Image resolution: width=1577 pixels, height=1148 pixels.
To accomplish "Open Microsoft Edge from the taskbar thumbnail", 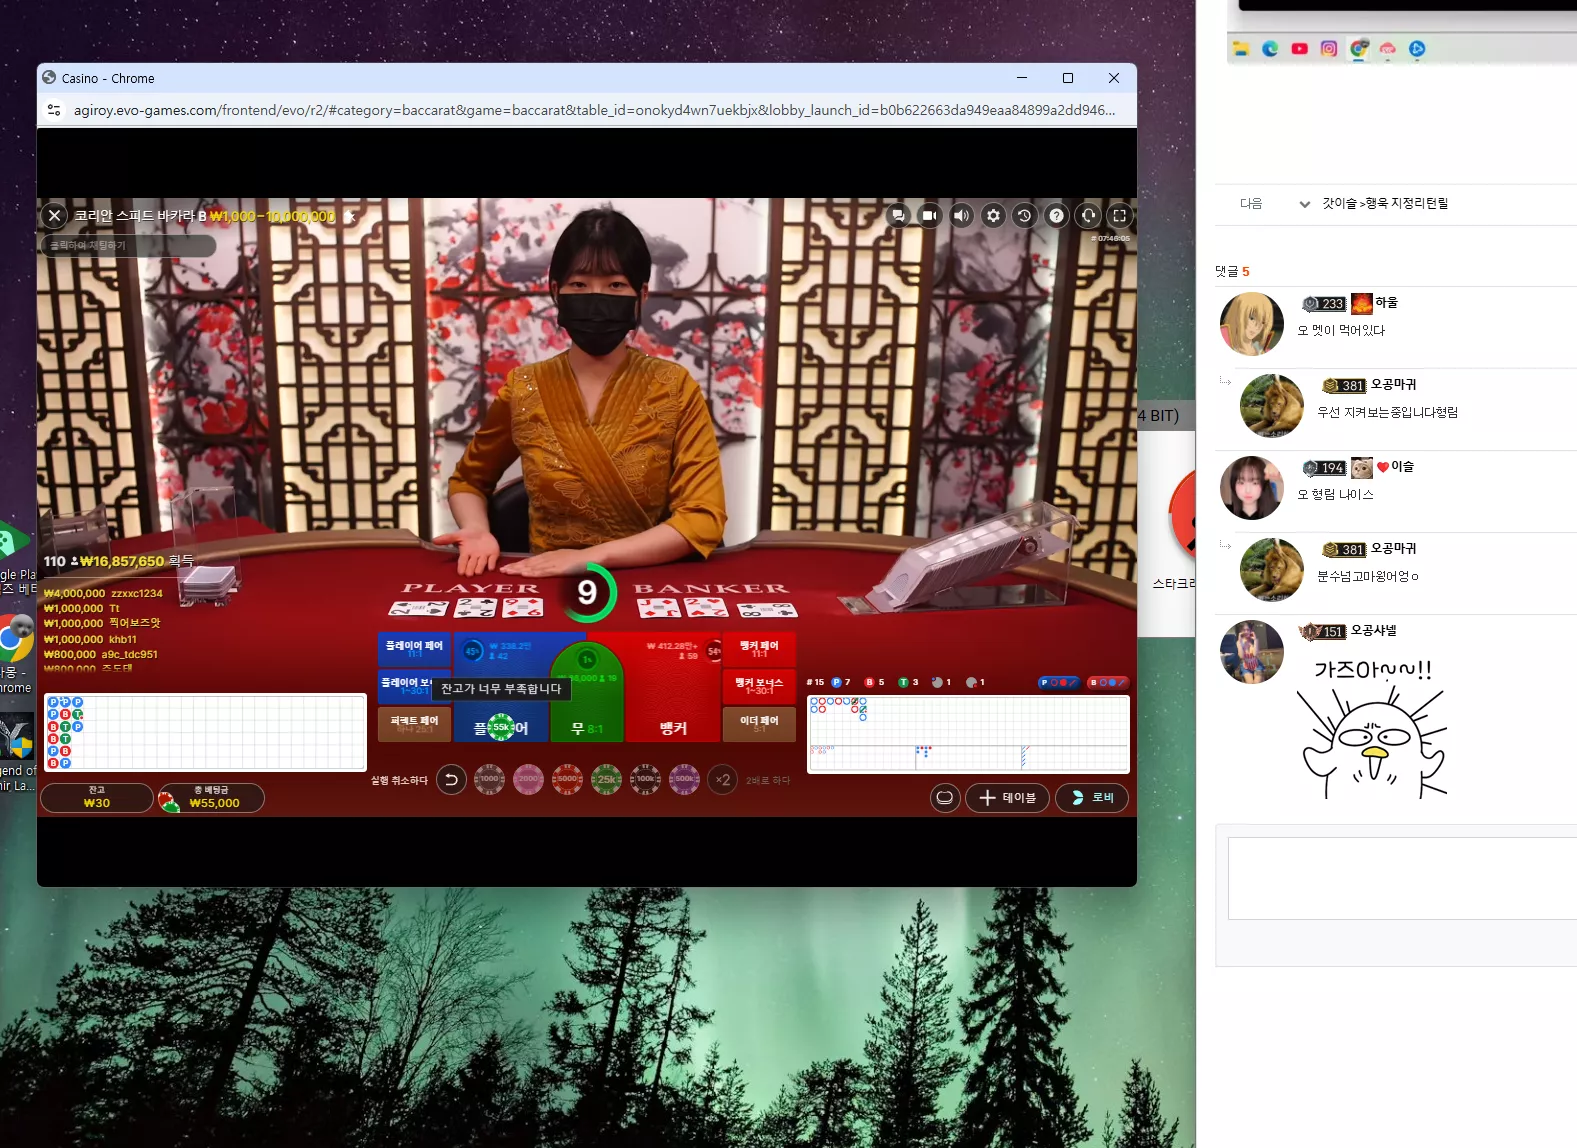I will 1270,48.
